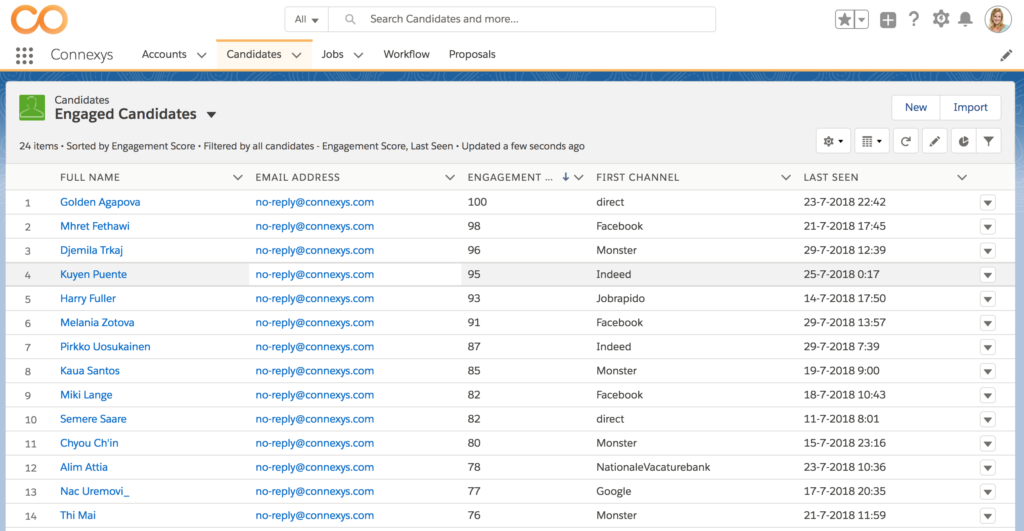Click the inline edit list pencil

935,141
